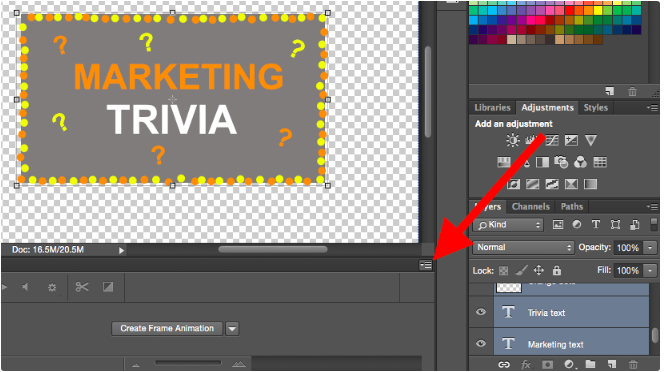Open timeline settings gear icon
Viewport: 668px width, 372px height.
(52, 288)
